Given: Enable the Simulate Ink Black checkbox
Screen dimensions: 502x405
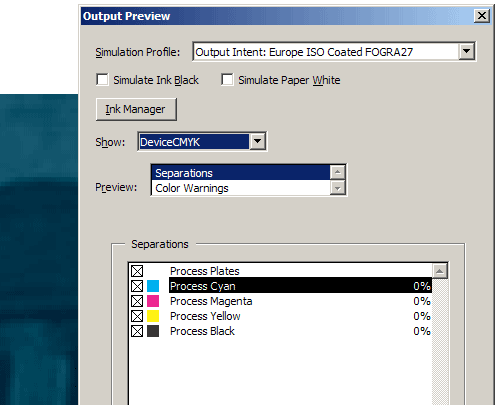Looking at the screenshot, I should (102, 80).
